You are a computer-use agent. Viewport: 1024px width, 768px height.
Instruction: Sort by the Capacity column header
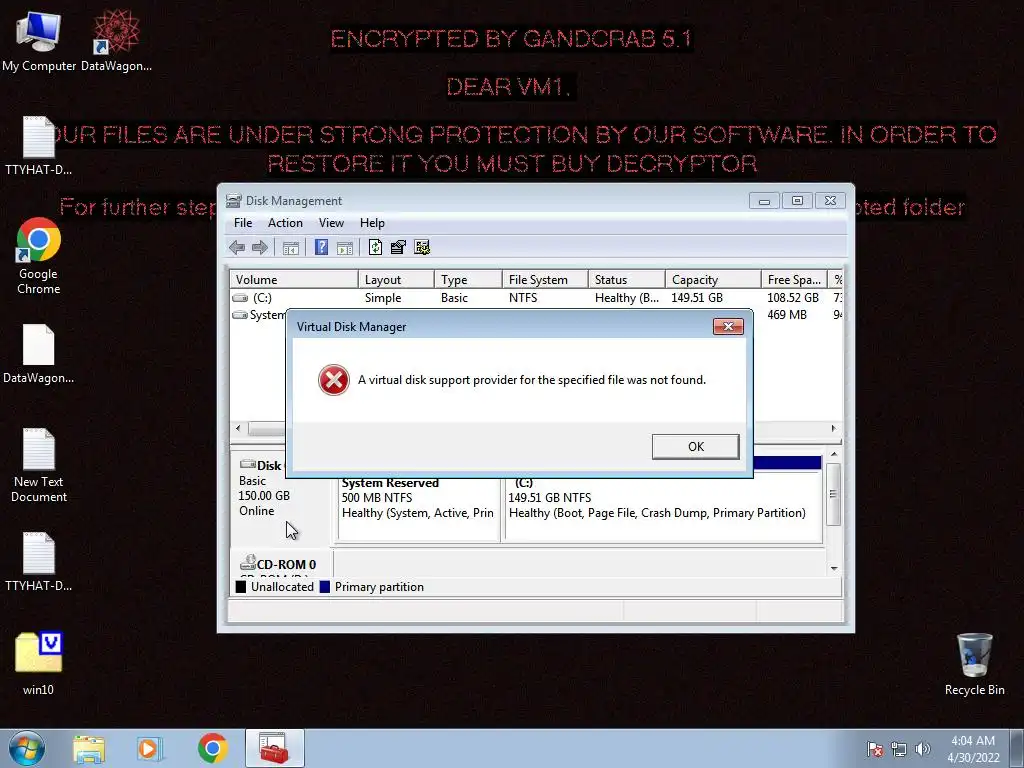click(x=713, y=280)
